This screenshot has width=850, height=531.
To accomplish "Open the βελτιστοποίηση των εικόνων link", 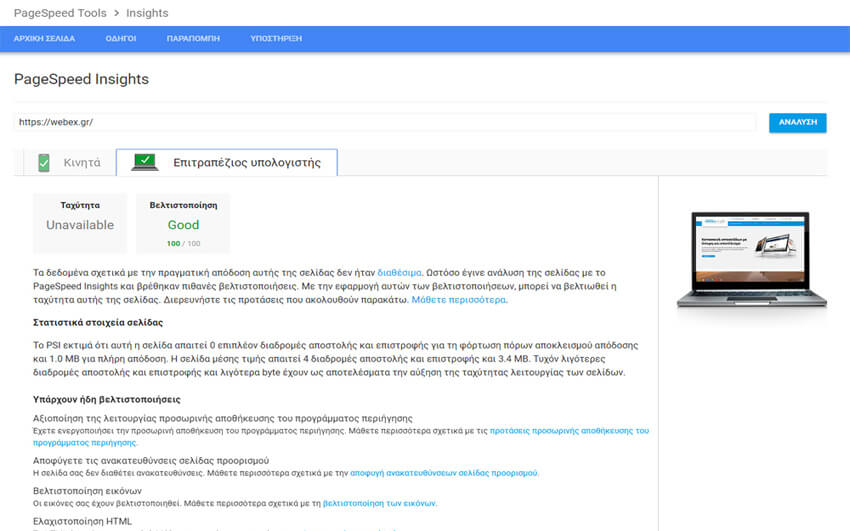I will click(x=379, y=503).
